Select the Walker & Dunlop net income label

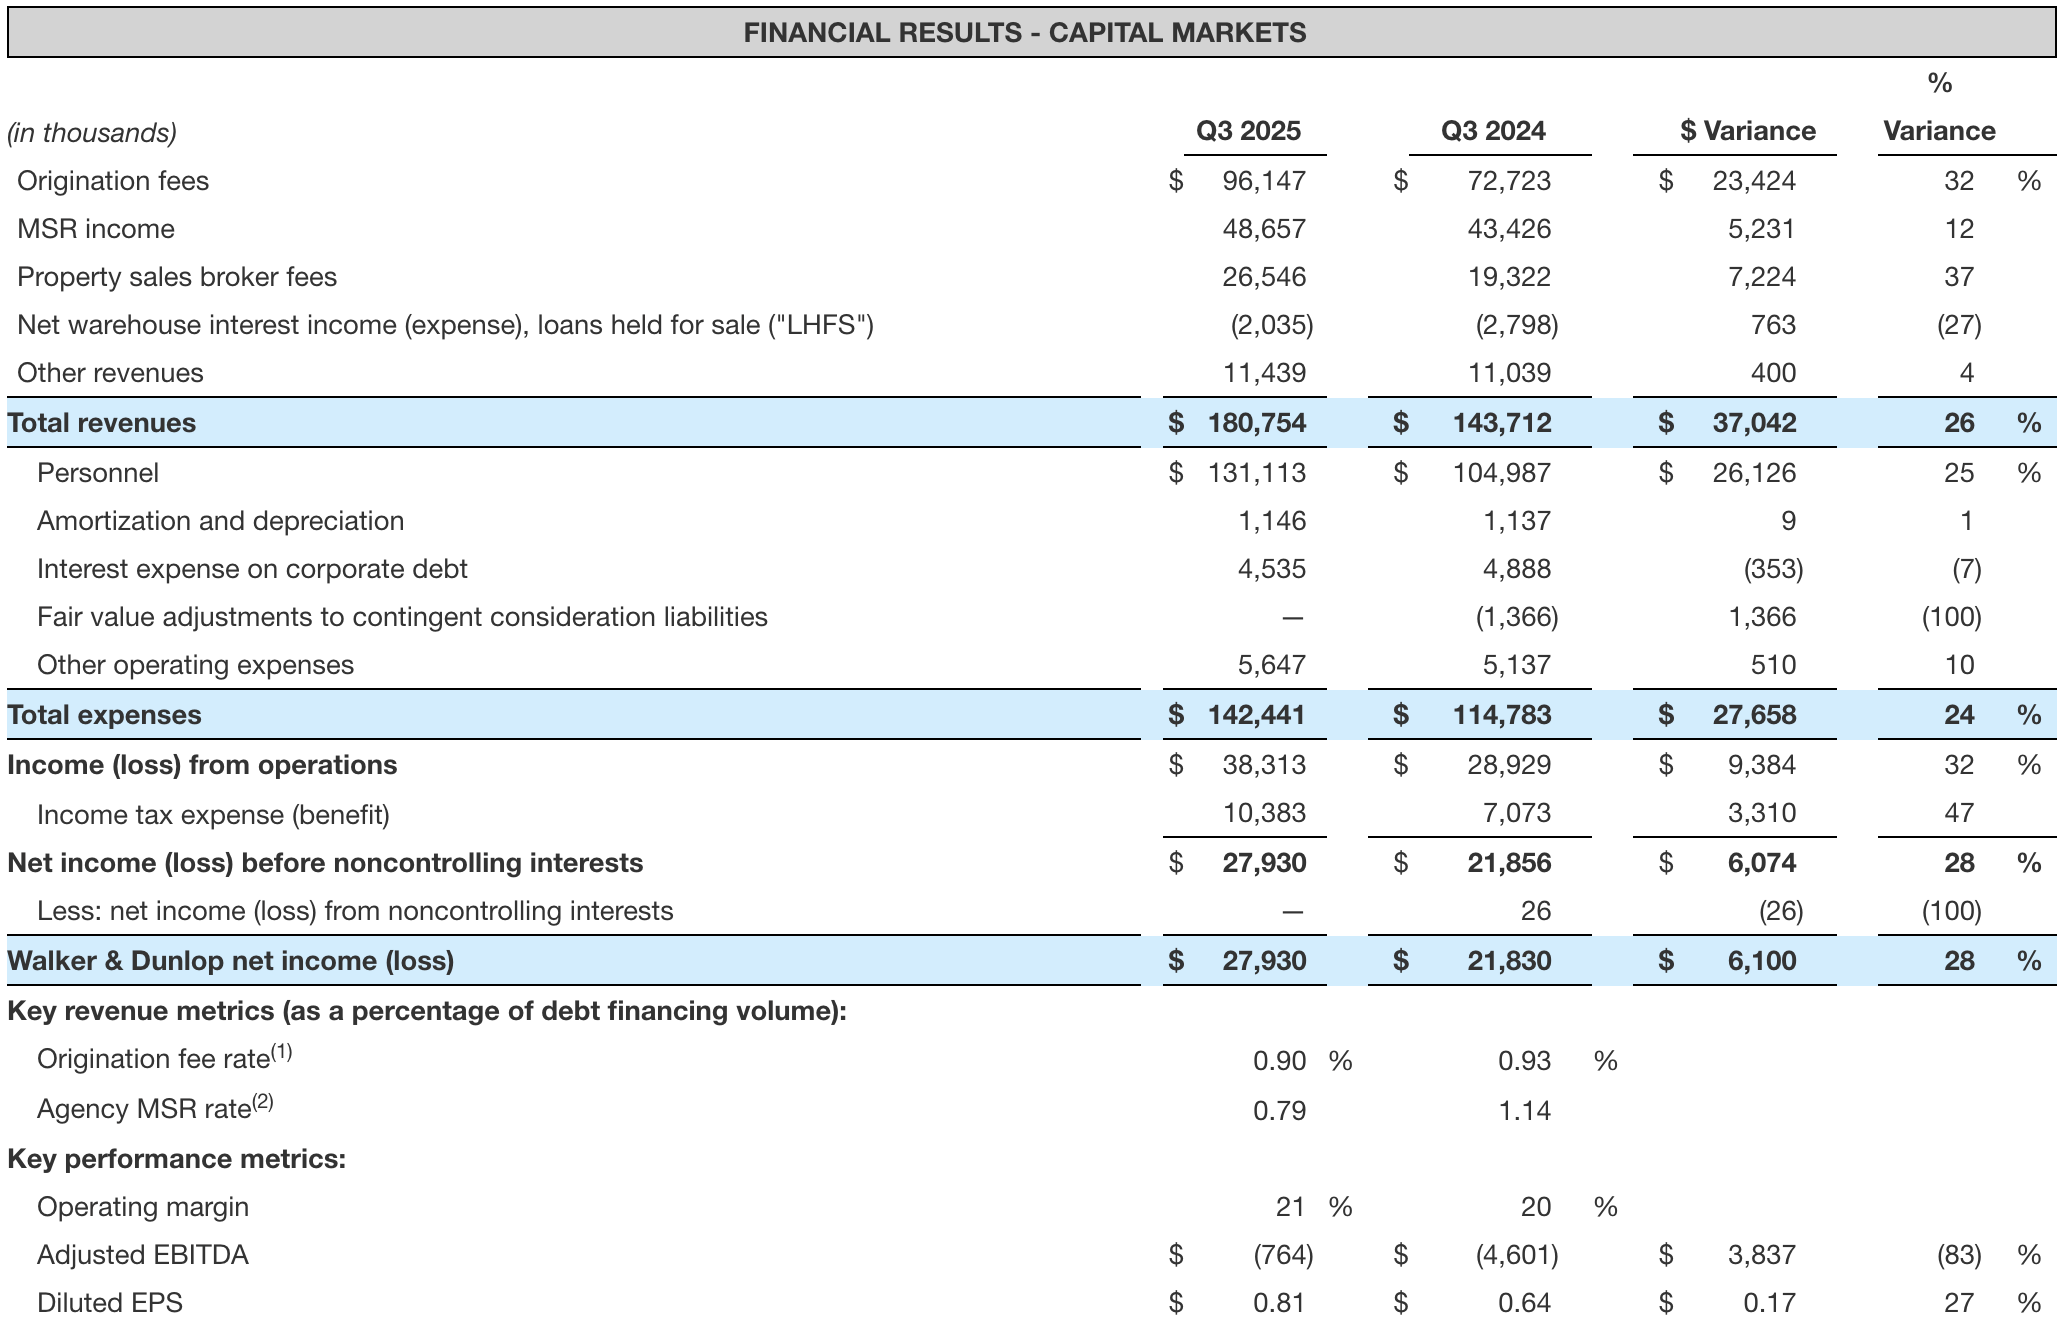[230, 961]
